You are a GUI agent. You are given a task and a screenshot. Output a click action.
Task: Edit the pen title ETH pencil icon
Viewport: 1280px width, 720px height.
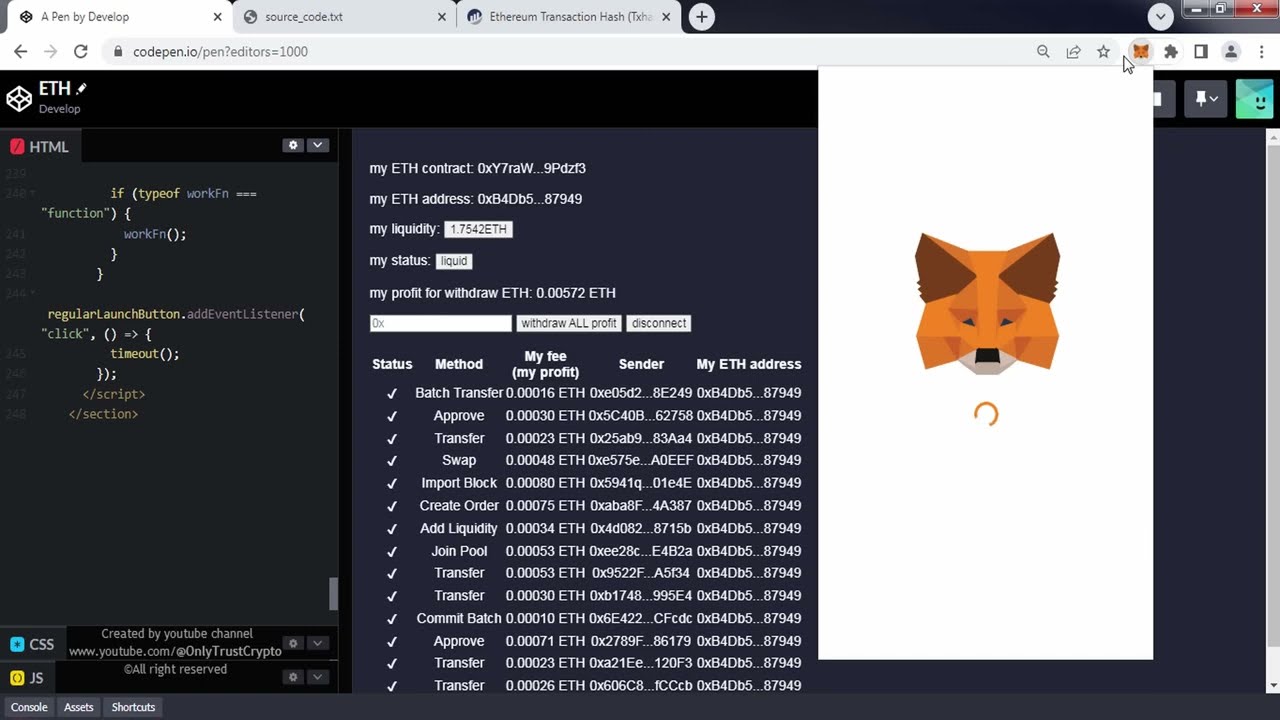tap(82, 89)
